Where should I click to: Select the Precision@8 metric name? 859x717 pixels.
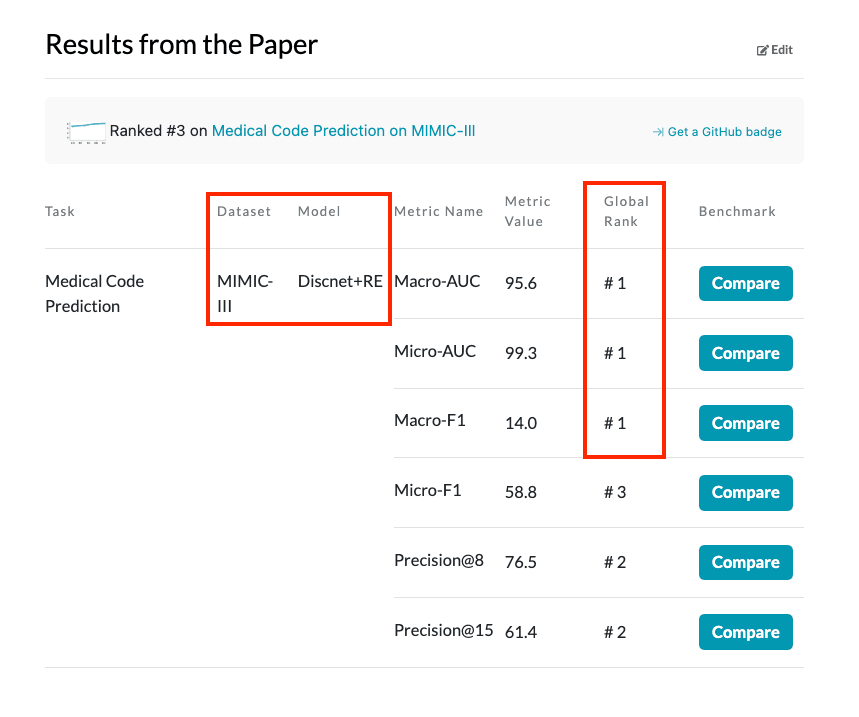coord(439,561)
